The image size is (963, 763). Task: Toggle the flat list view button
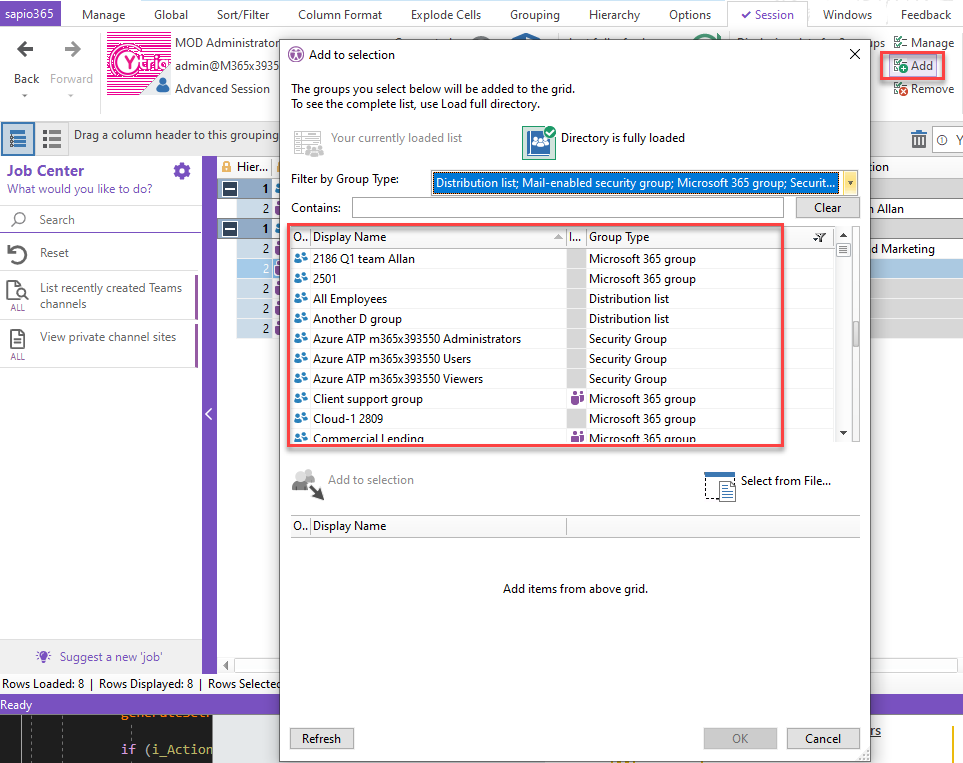pos(53,139)
